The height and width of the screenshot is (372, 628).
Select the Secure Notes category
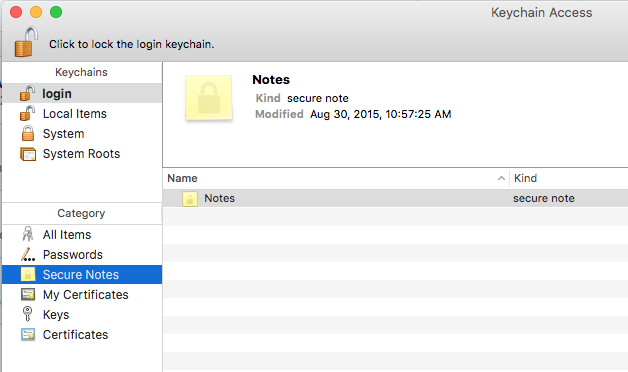click(x=82, y=275)
